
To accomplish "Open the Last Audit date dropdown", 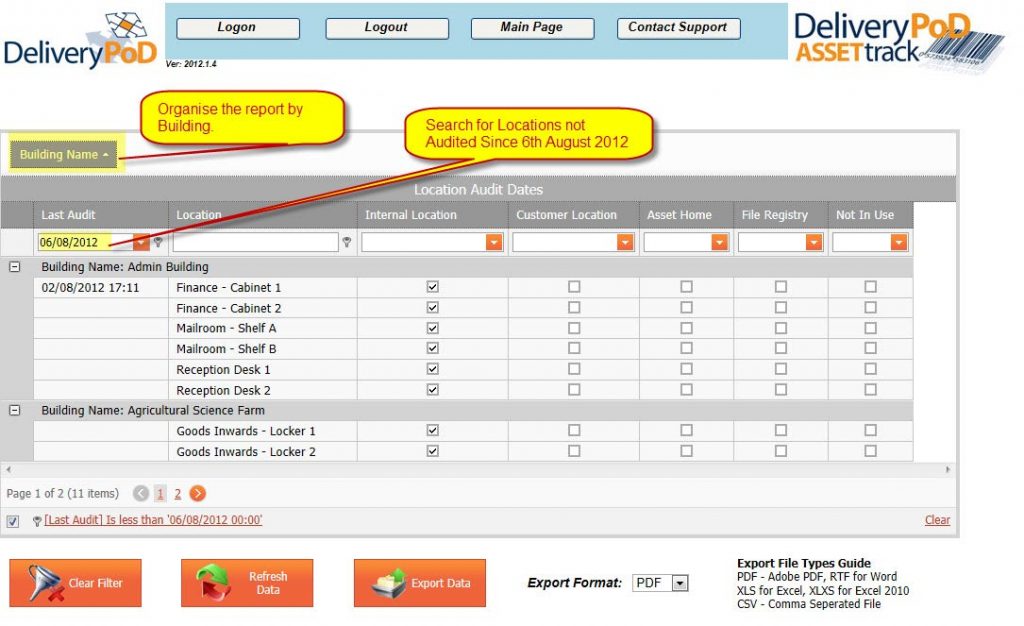I will pyautogui.click(x=140, y=242).
